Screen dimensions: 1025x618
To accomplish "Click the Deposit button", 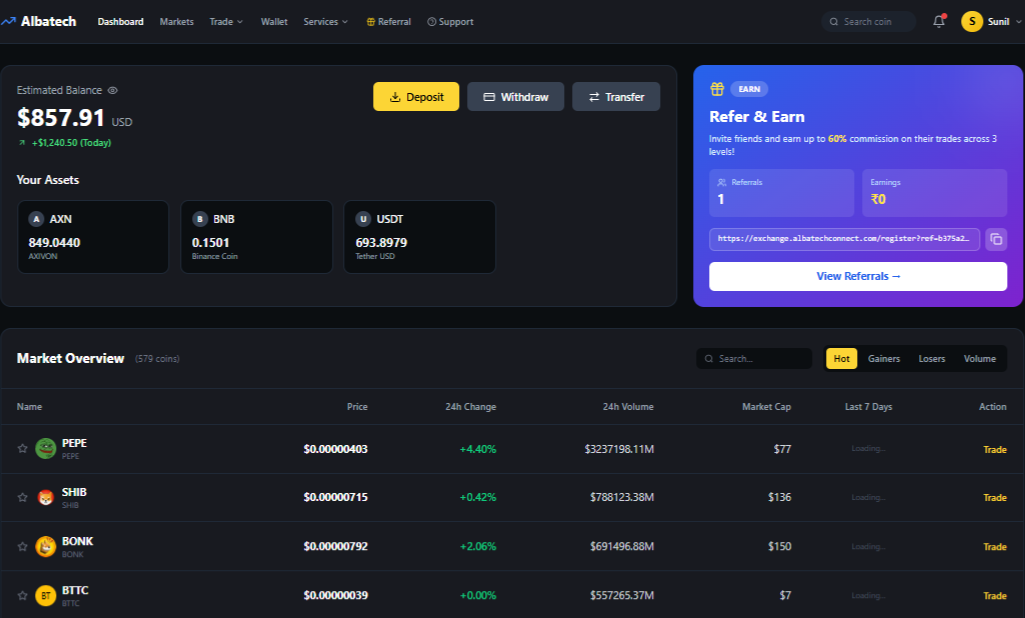I will 416,97.
